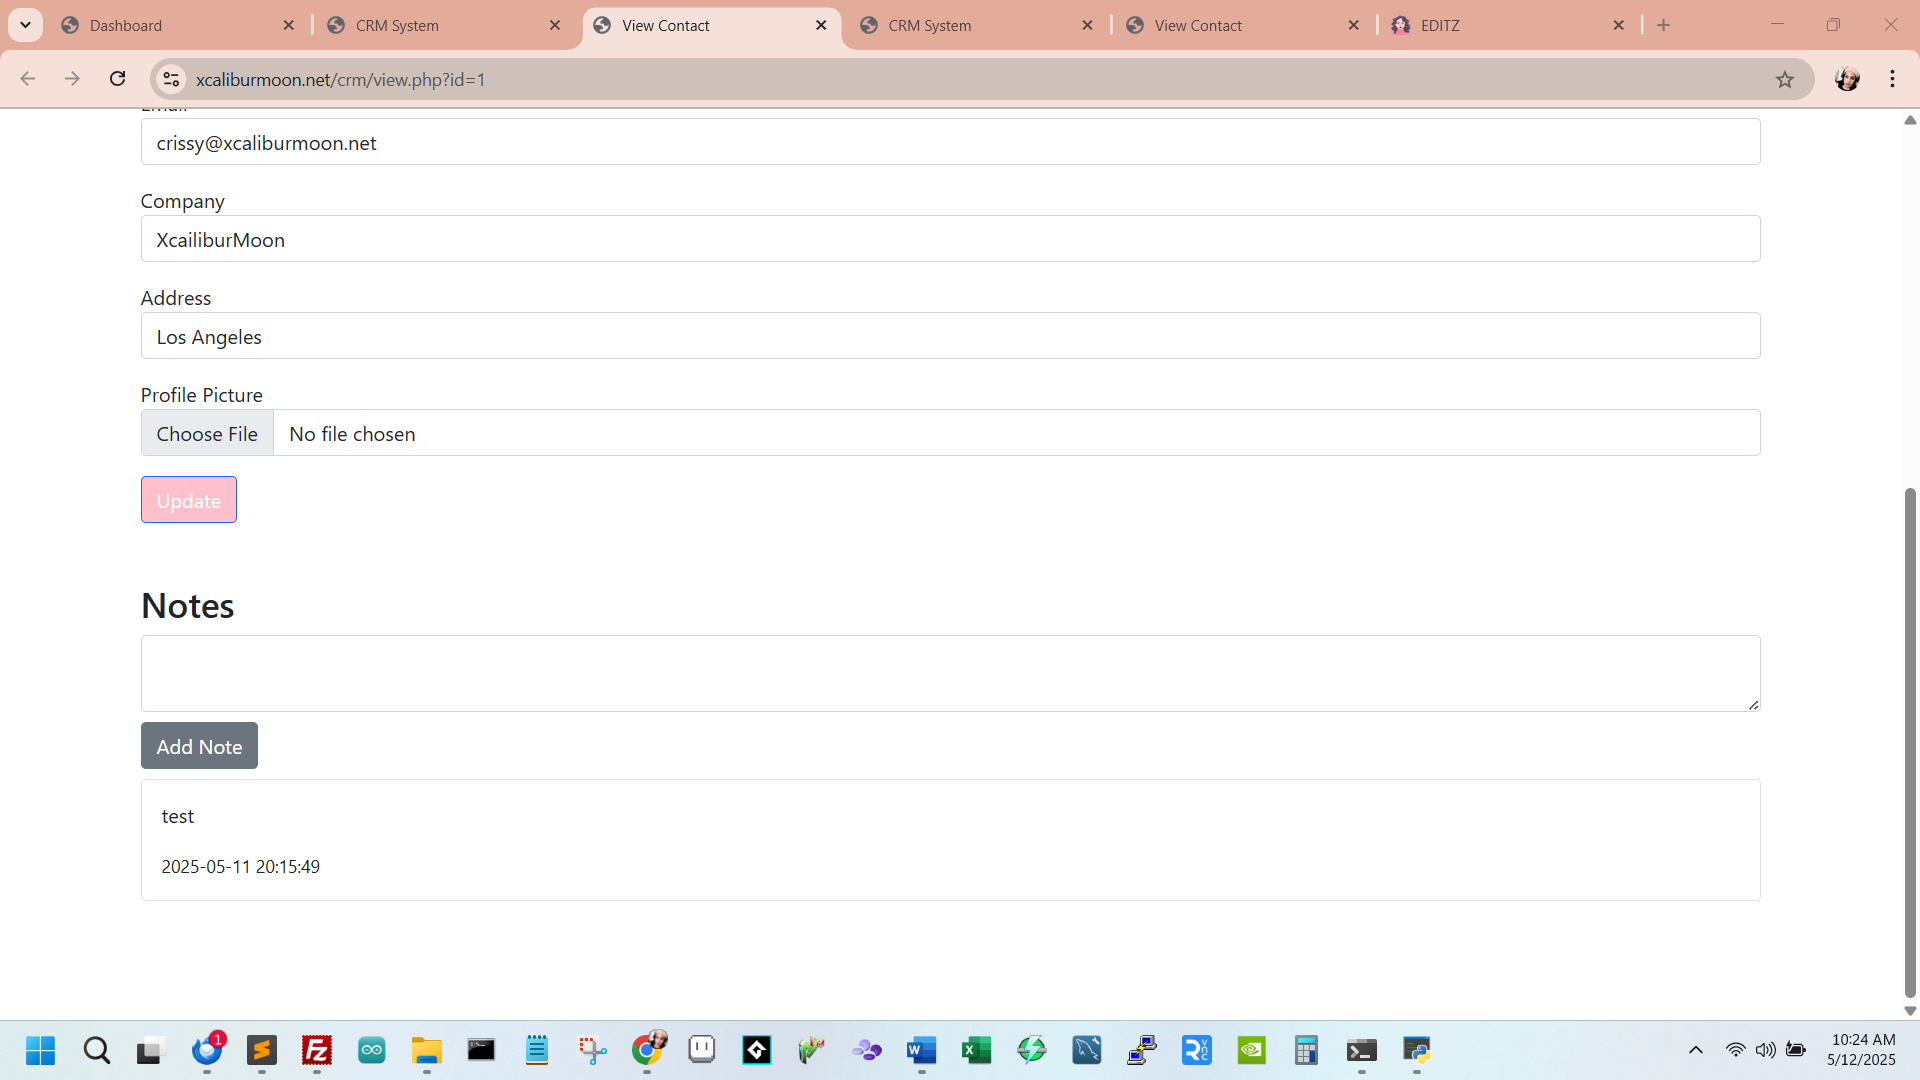Open Google Chrome from the taskbar
The image size is (1920, 1080).
click(x=648, y=1050)
